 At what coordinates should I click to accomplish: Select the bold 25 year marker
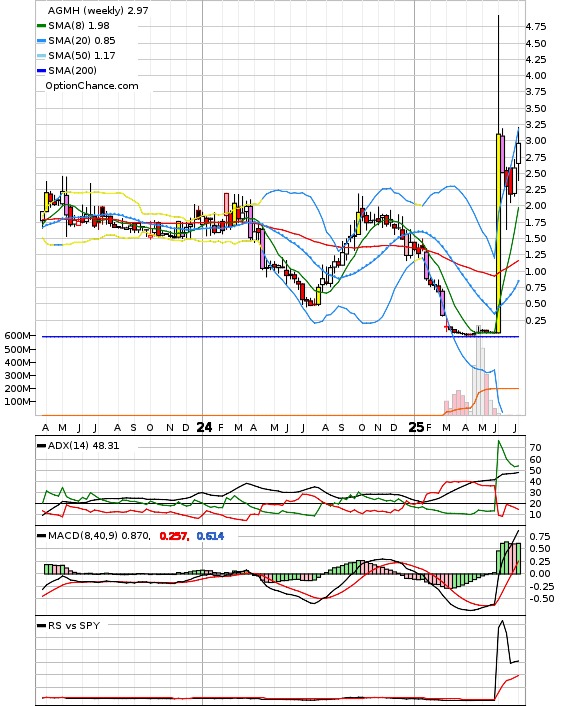tap(416, 427)
